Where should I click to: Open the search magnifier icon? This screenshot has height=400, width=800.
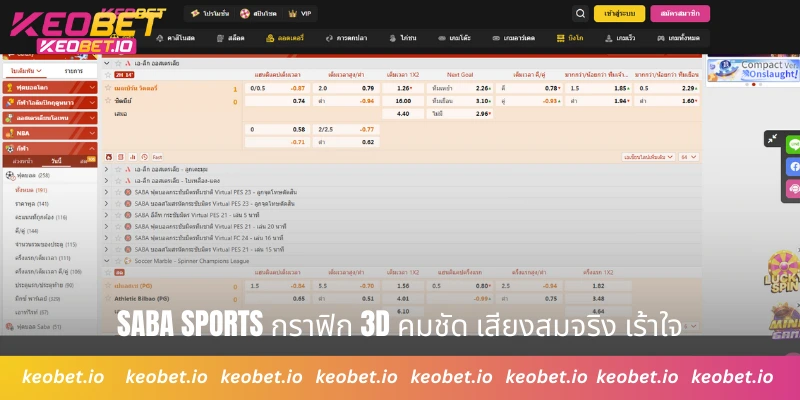tap(580, 14)
